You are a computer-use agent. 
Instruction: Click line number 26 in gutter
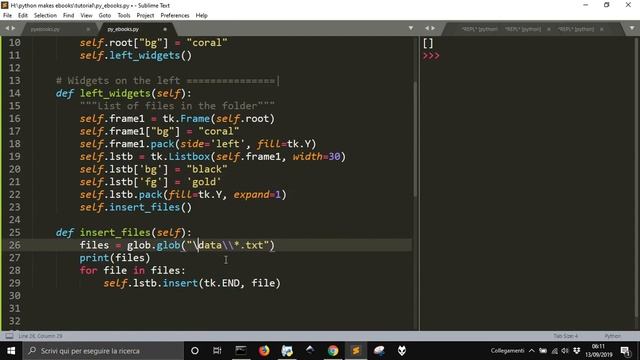coord(15,245)
